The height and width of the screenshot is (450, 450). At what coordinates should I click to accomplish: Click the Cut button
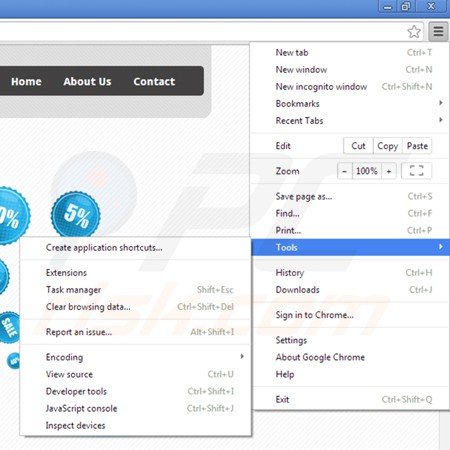coord(358,146)
